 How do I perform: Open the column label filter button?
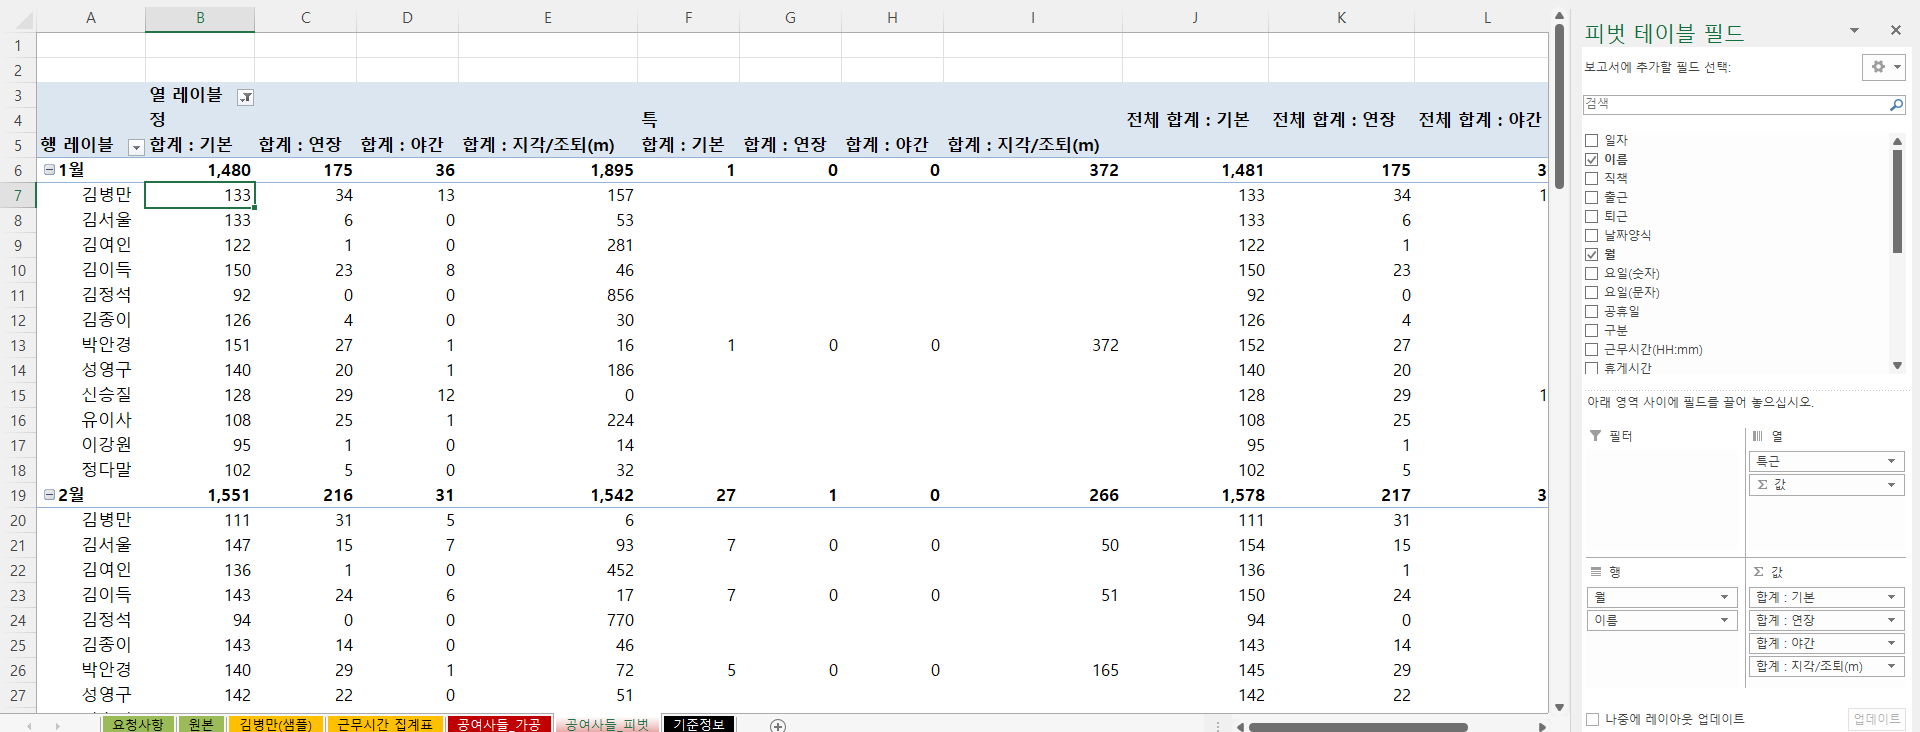pyautogui.click(x=245, y=97)
